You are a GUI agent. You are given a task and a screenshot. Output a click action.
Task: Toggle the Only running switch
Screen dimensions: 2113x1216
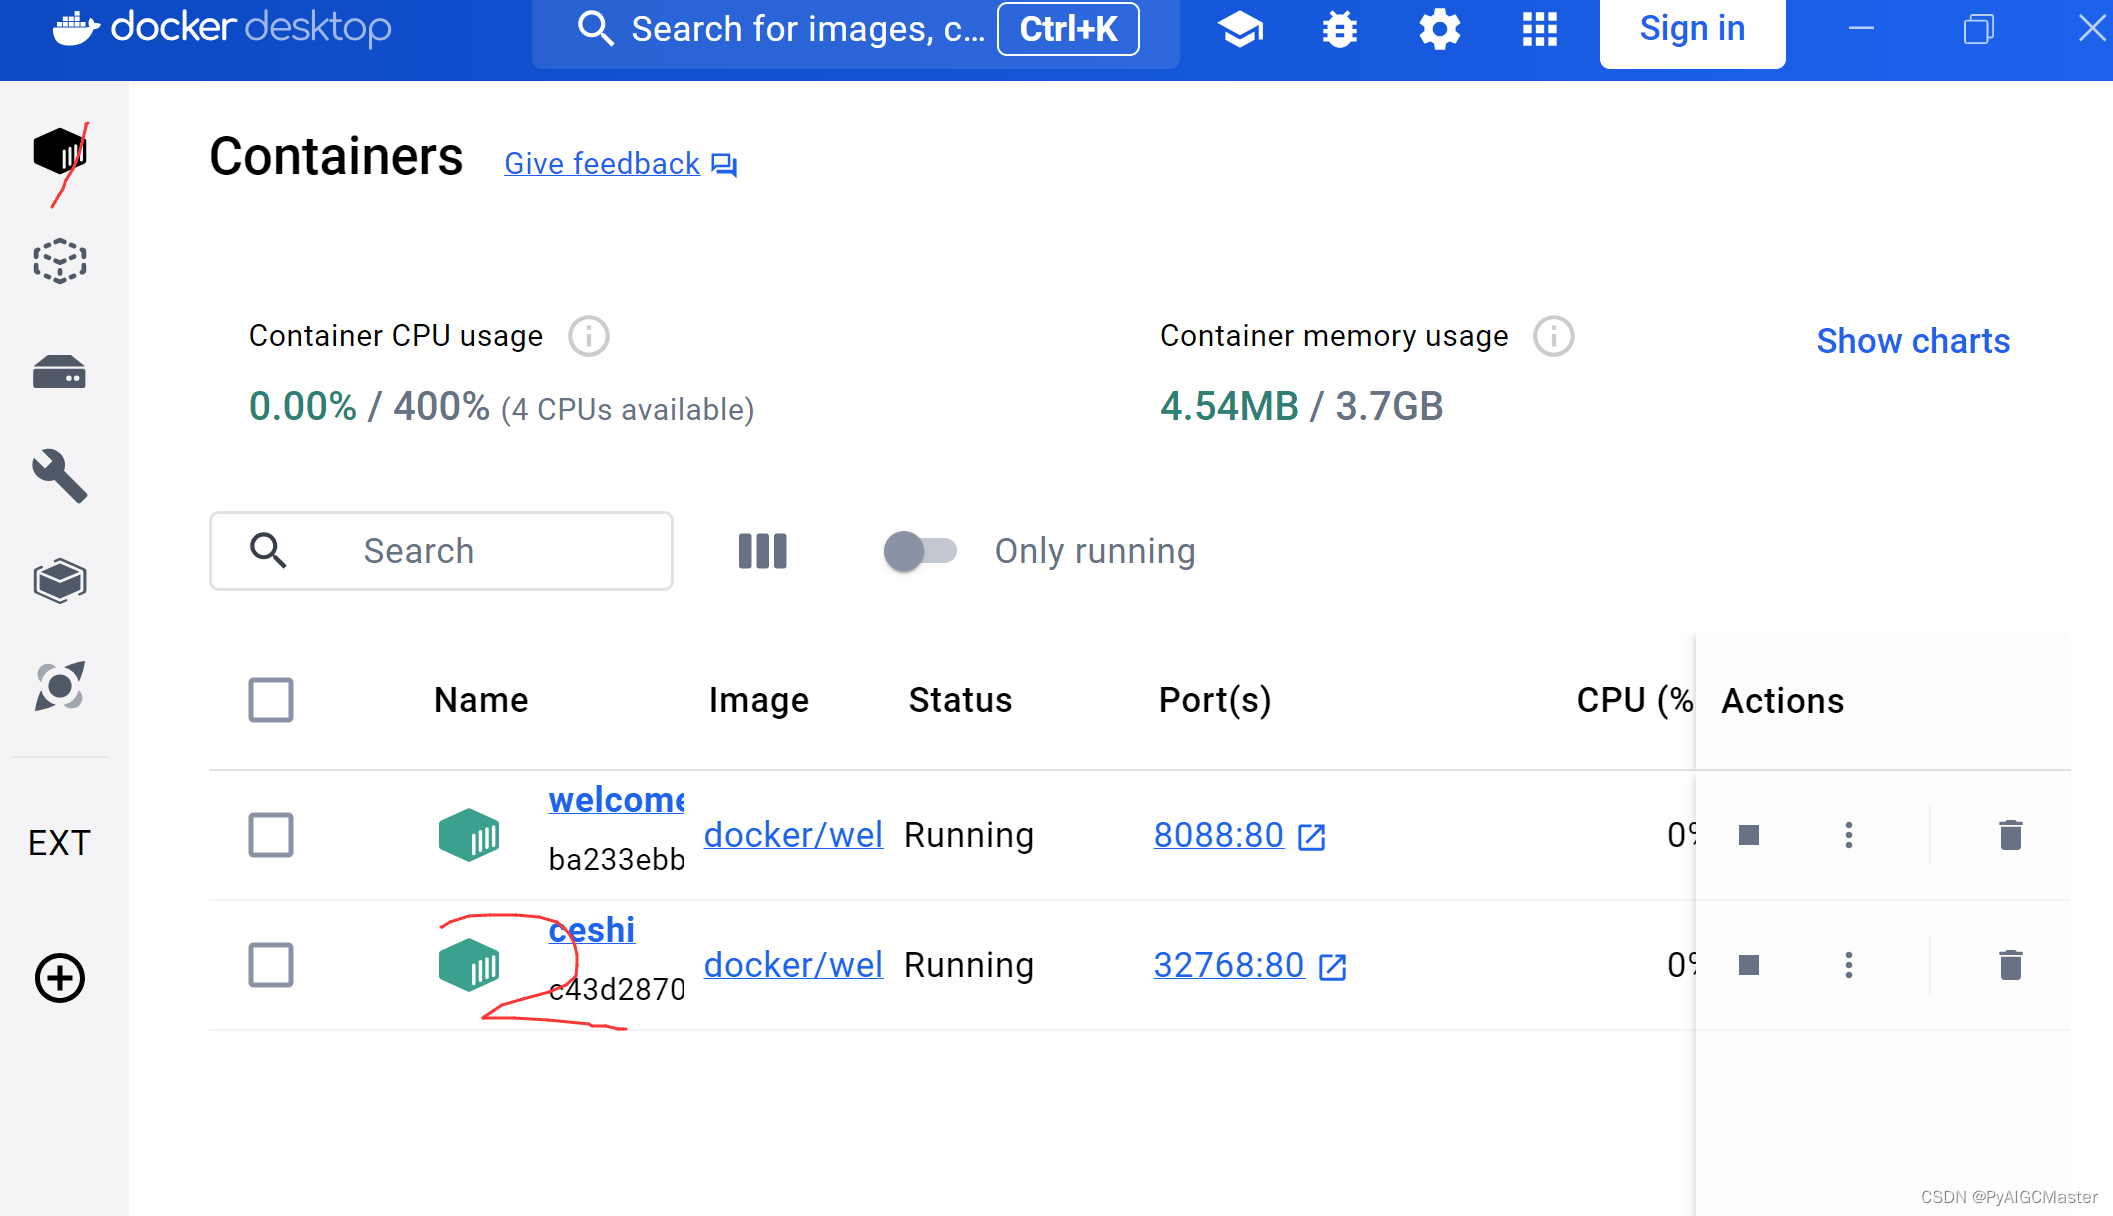click(x=919, y=551)
